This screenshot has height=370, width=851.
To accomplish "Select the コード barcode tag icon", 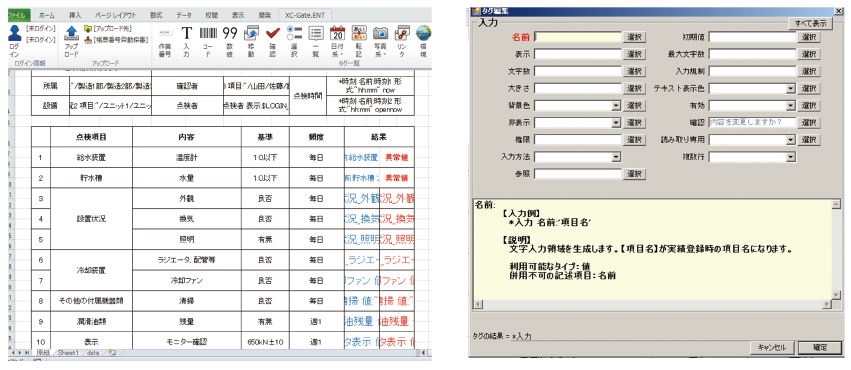I will pyautogui.click(x=207, y=34).
